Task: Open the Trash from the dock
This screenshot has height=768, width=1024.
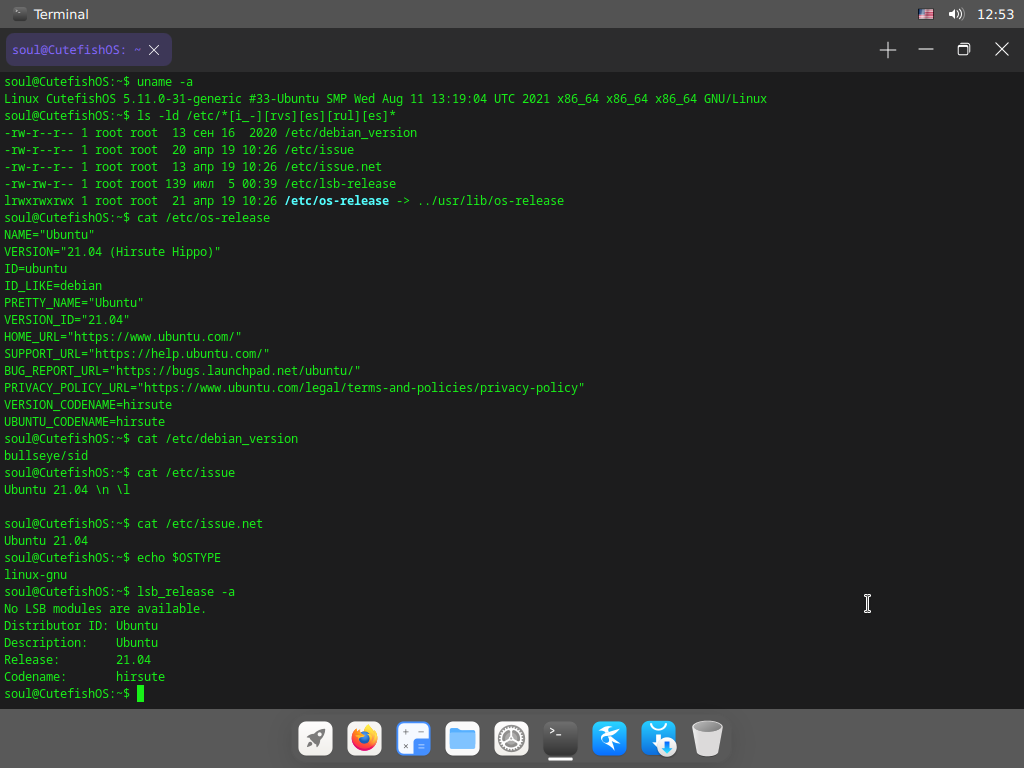Action: 707,738
